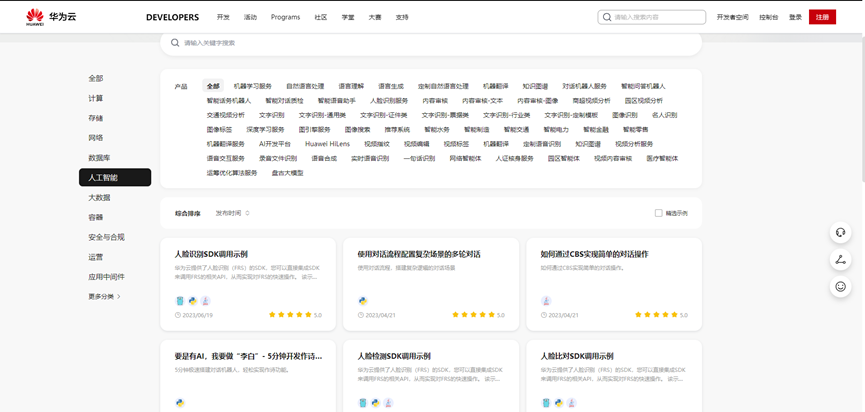The width and height of the screenshot is (865, 412).
Task: Click clock icon beside 2023/06/19 date
Action: 177,315
